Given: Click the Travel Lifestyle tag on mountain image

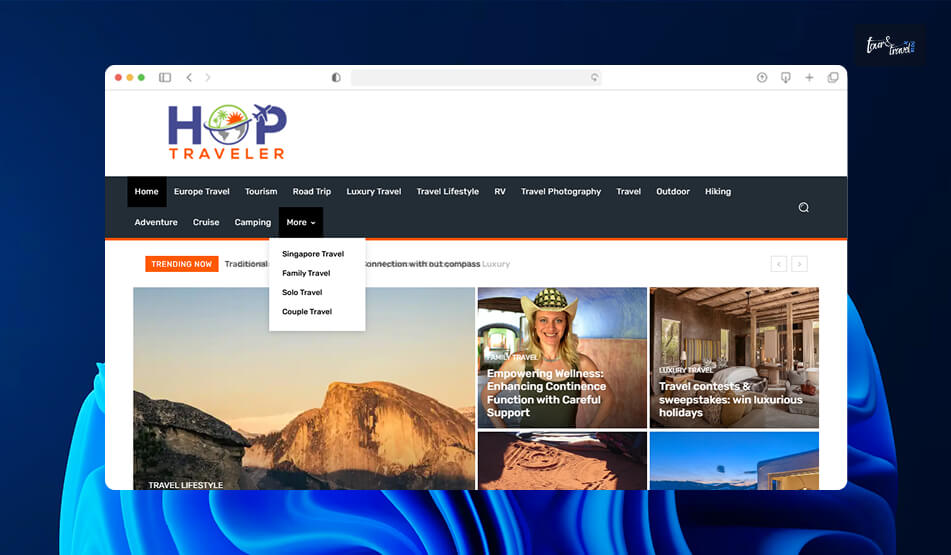Looking at the screenshot, I should pyautogui.click(x=186, y=485).
